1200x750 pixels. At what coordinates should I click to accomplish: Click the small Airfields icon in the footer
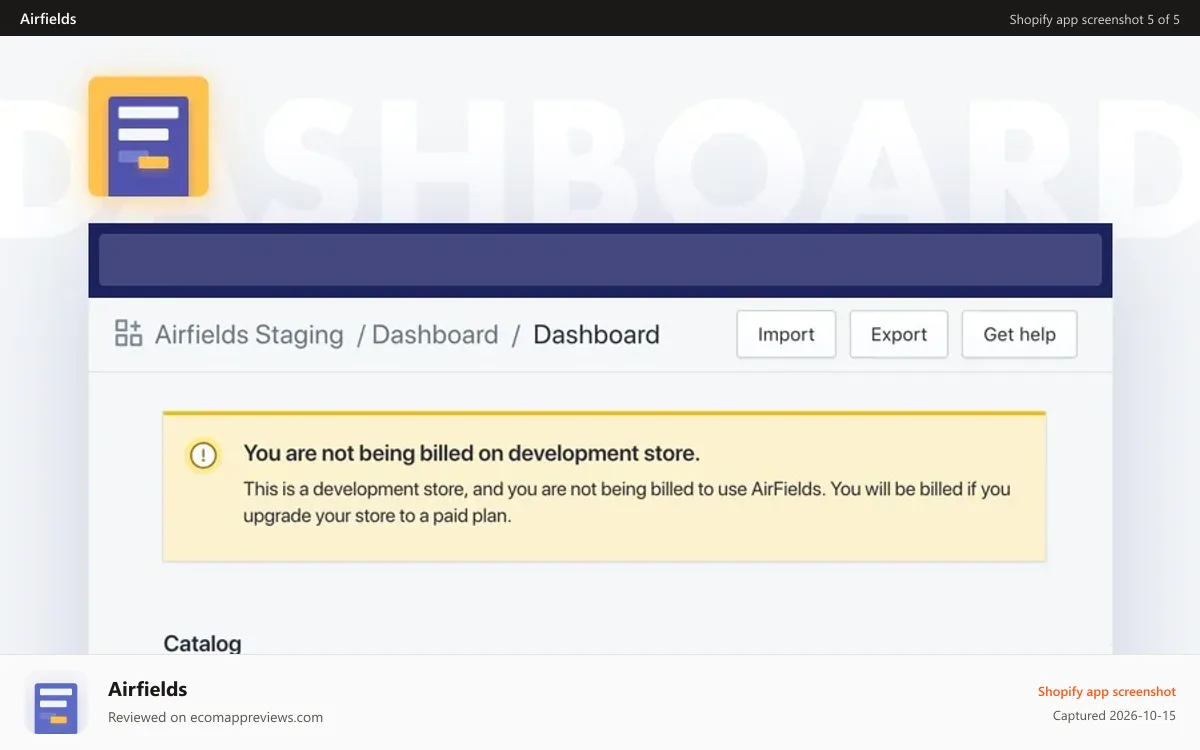click(x=56, y=703)
